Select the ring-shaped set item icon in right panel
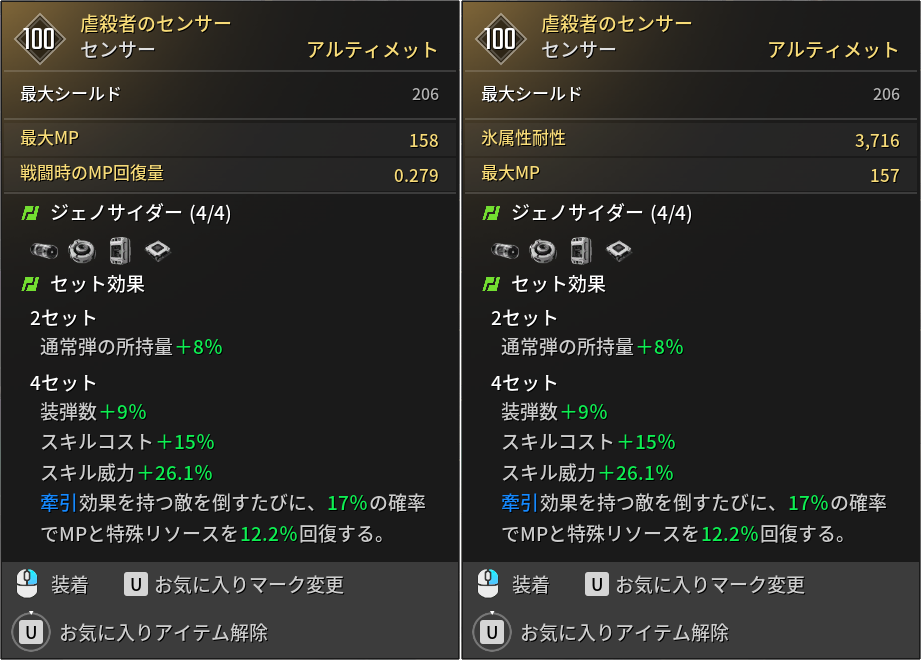 pyautogui.click(x=542, y=251)
